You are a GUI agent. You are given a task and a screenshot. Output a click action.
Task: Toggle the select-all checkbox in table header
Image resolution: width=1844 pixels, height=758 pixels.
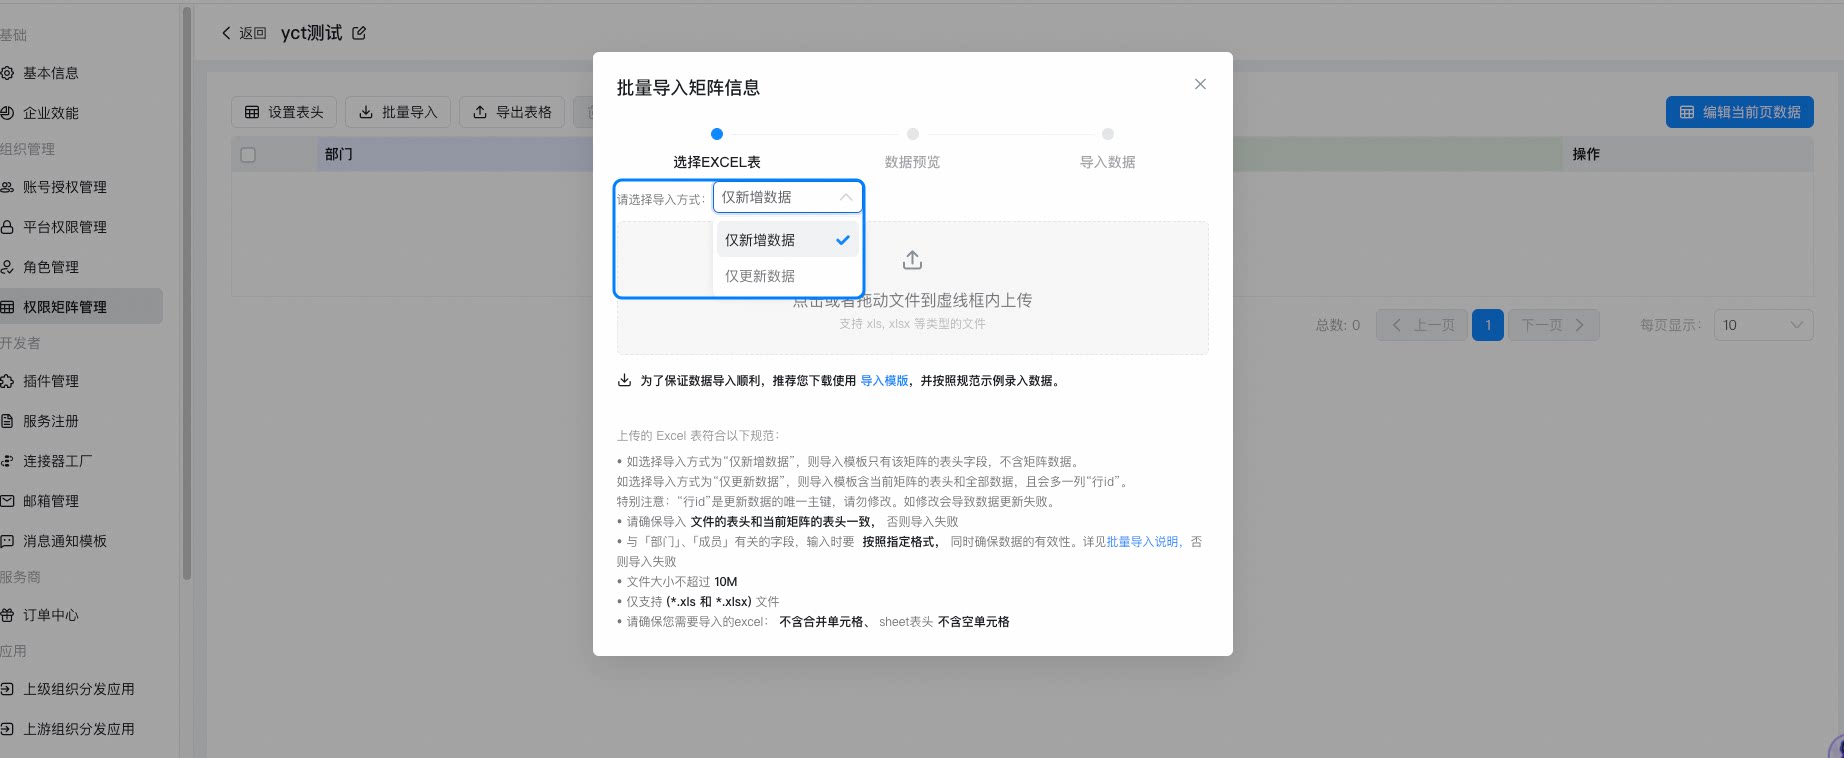tap(248, 155)
